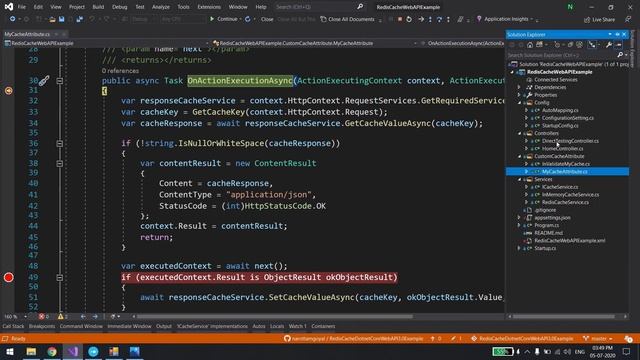Click editor horizontal scrollbar

pos(274,316)
